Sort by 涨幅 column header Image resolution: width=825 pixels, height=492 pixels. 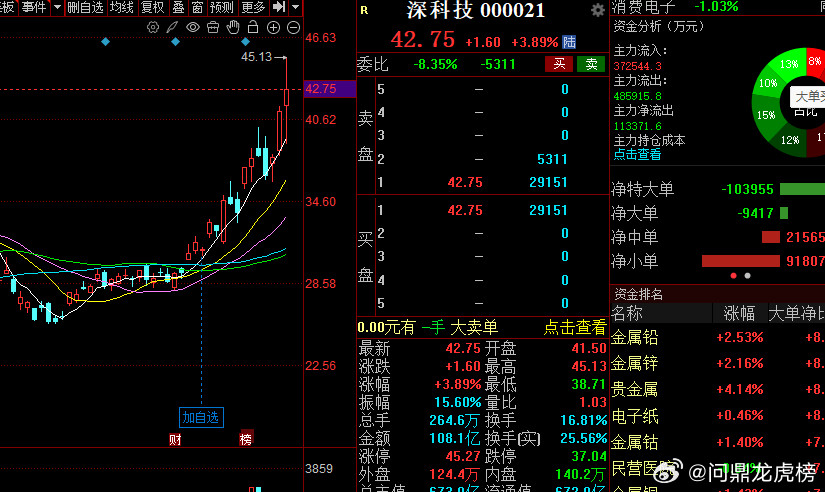tap(739, 314)
